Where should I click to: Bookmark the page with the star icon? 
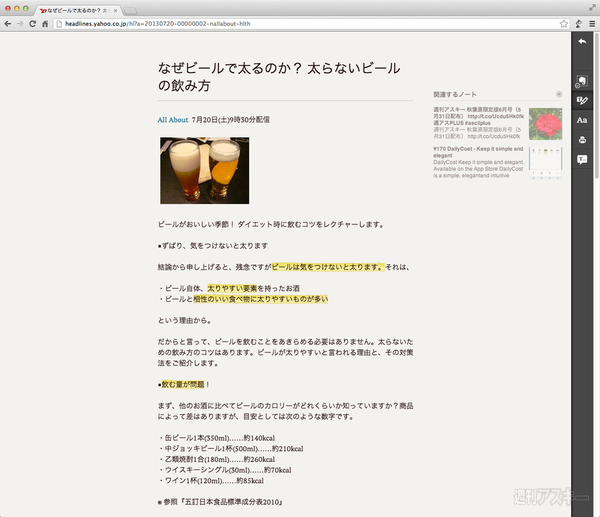[564, 24]
